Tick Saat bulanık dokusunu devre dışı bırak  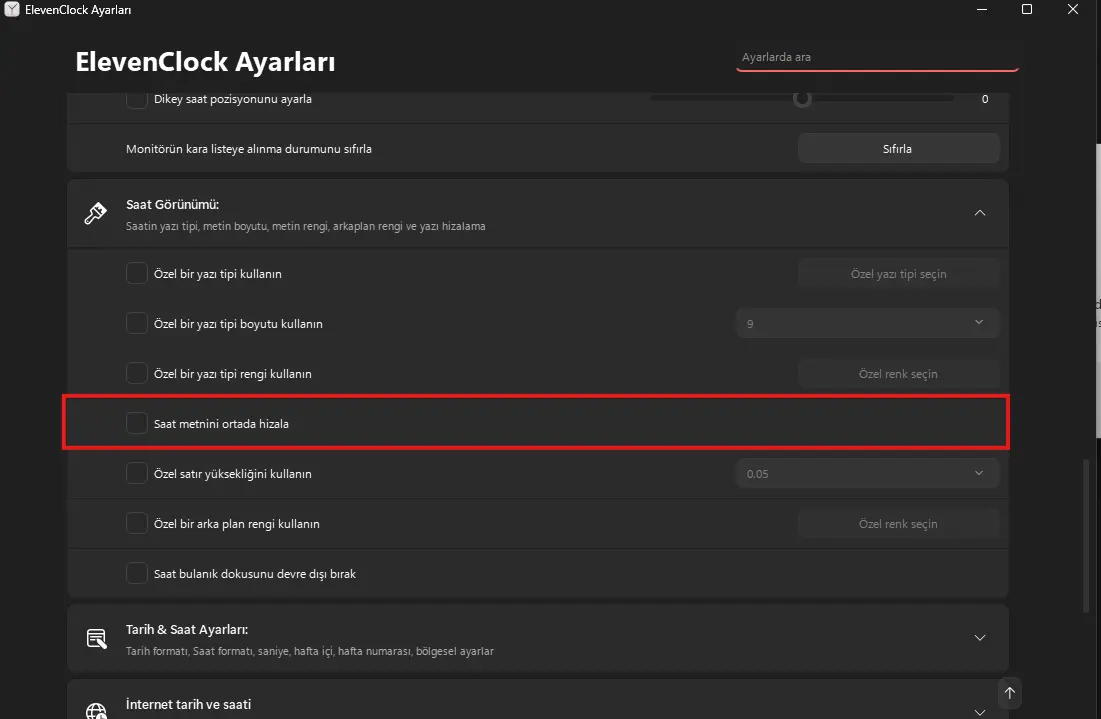[x=136, y=573]
